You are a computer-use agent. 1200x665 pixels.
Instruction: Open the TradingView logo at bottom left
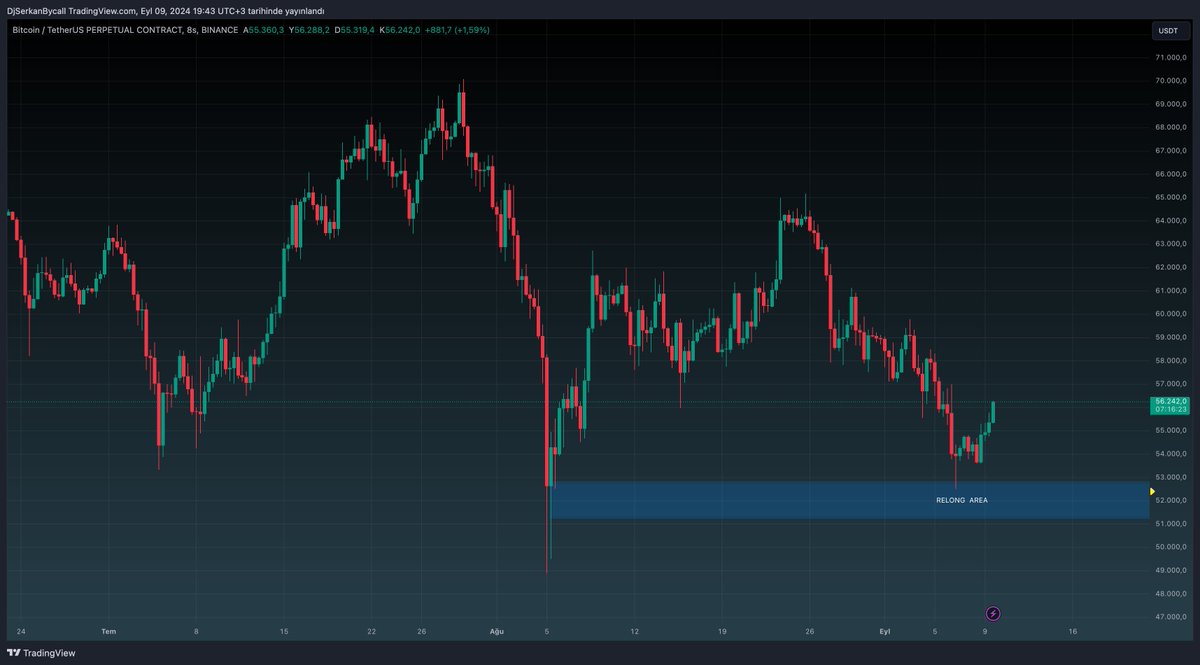(x=41, y=653)
